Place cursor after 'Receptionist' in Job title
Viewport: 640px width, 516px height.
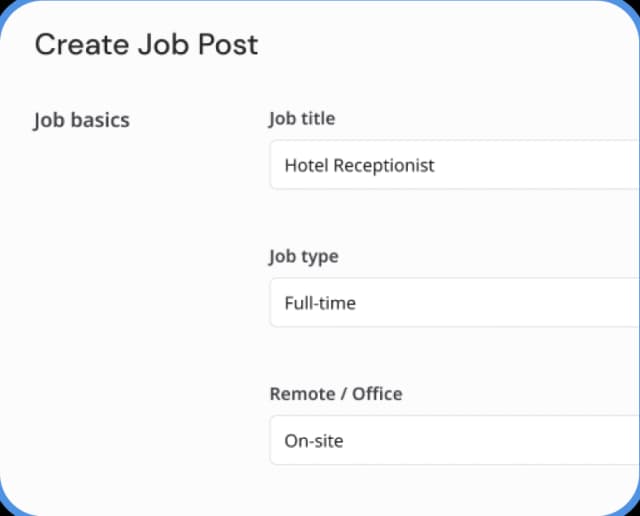(x=436, y=165)
